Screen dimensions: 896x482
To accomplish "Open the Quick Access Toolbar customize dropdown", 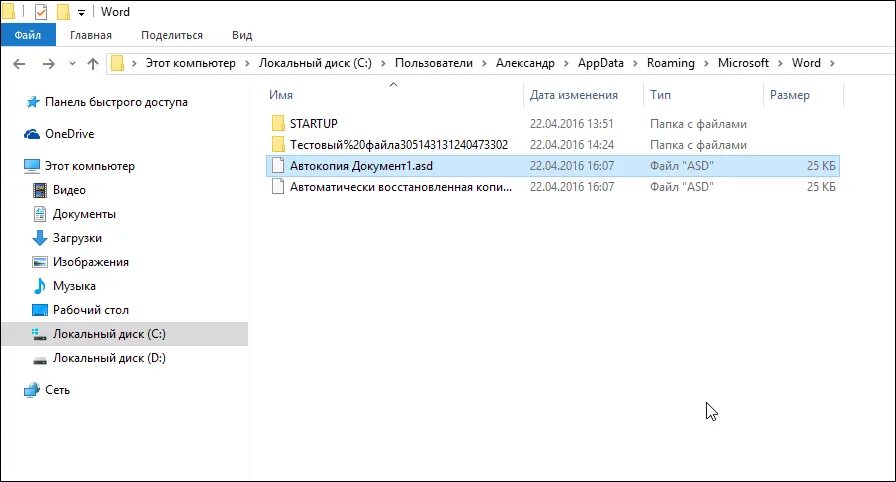I will (x=81, y=13).
